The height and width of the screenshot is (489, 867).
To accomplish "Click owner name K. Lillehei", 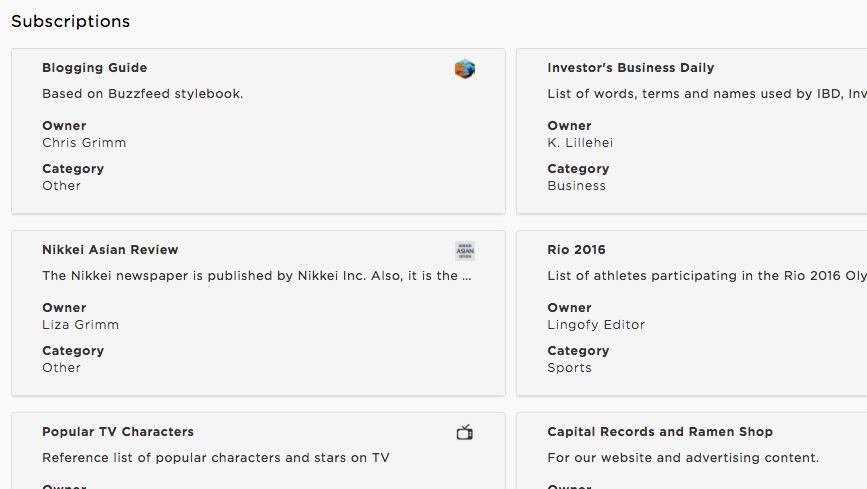I will 580,143.
